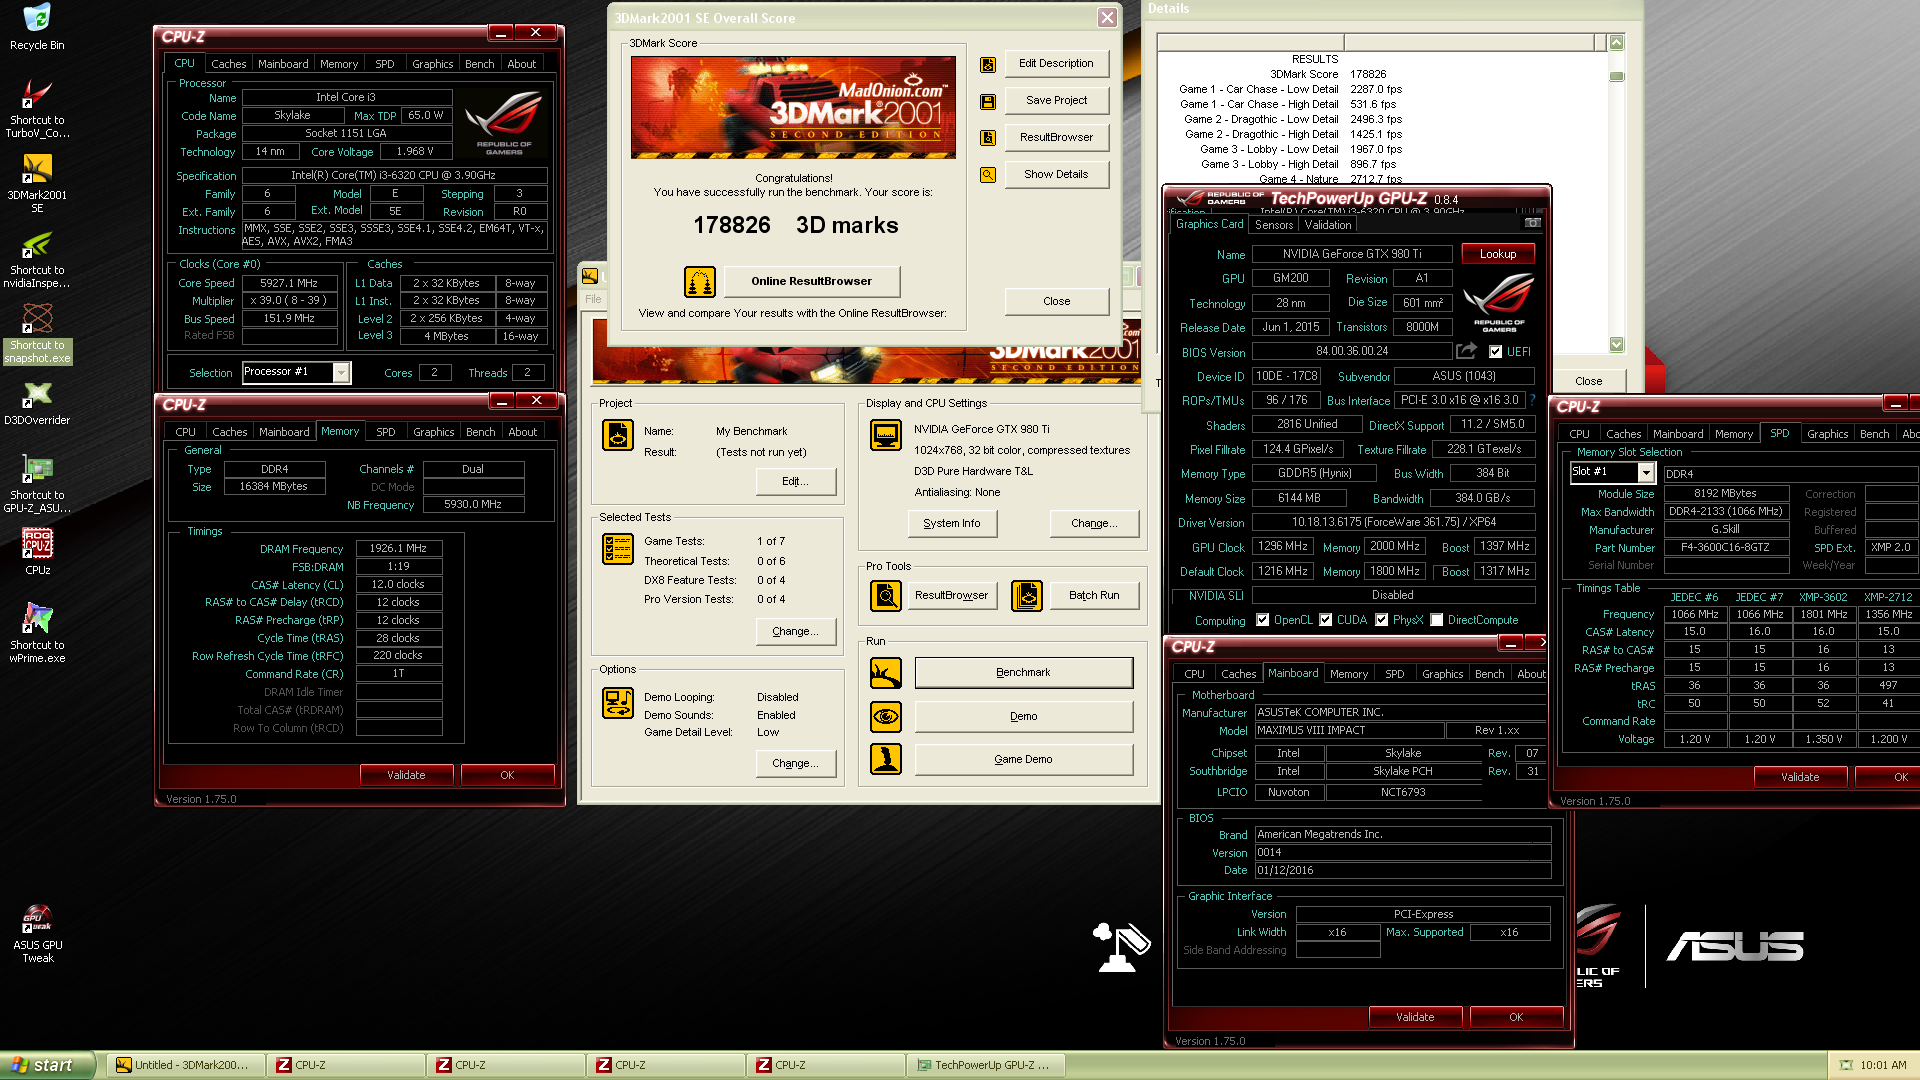1920x1080 pixels.
Task: Click the Game Demo joystick icon
Action: coord(886,759)
